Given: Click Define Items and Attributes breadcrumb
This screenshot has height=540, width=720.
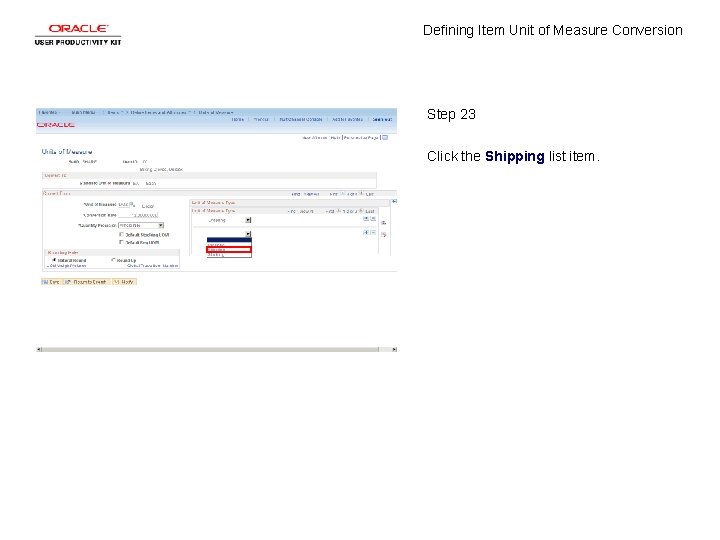Looking at the screenshot, I should (x=158, y=112).
